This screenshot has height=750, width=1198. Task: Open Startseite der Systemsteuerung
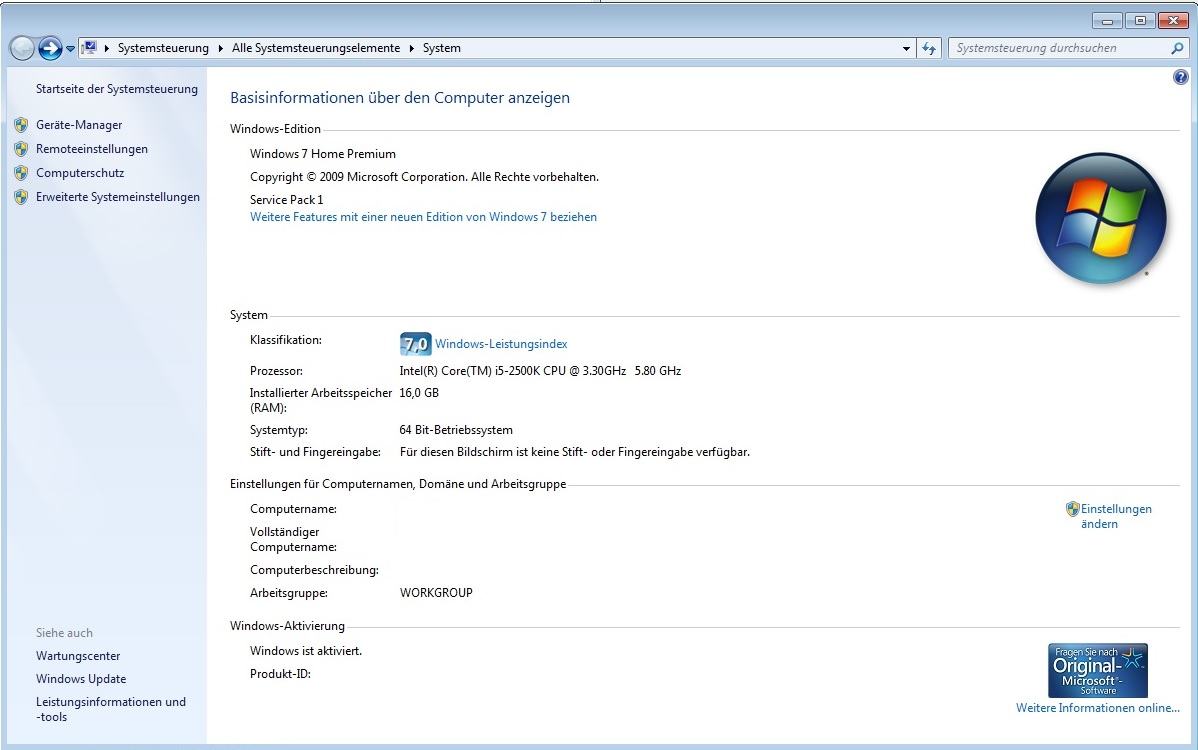tap(117, 89)
